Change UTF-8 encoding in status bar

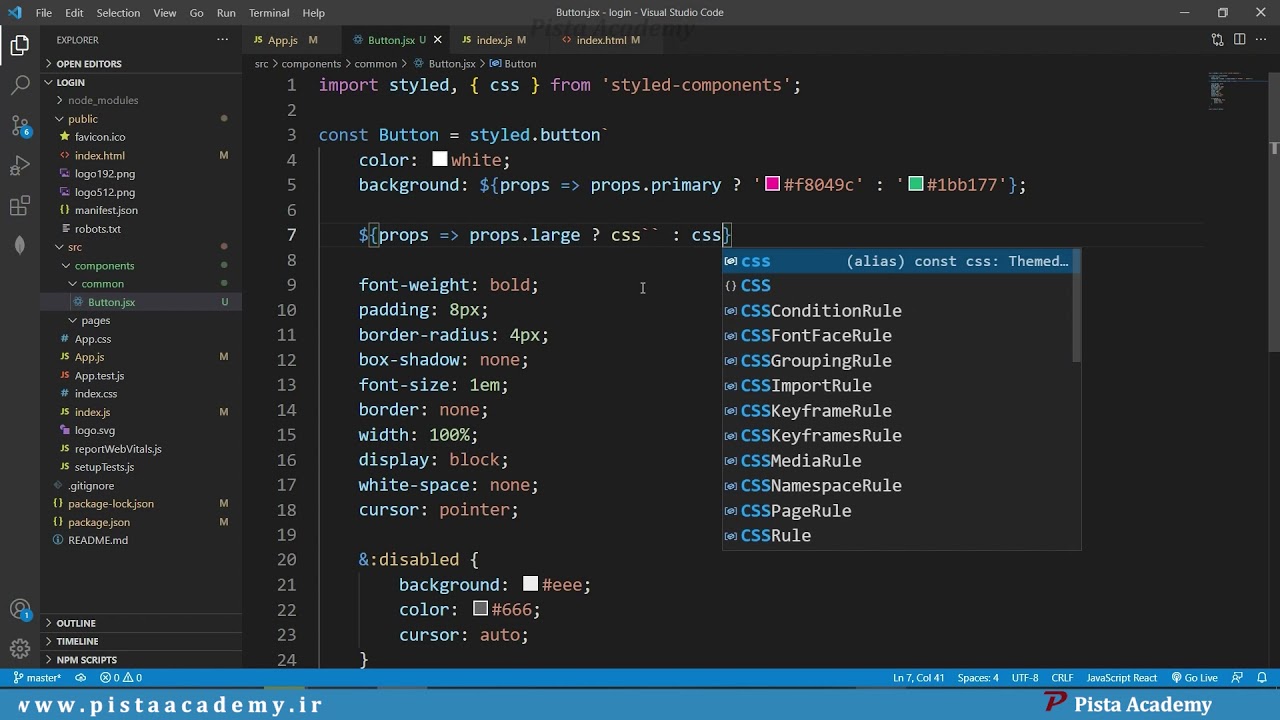(1025, 678)
